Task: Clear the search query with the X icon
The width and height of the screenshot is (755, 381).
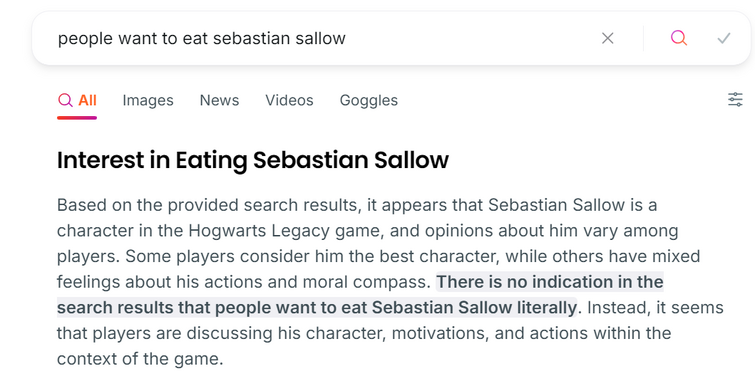Action: pos(608,38)
